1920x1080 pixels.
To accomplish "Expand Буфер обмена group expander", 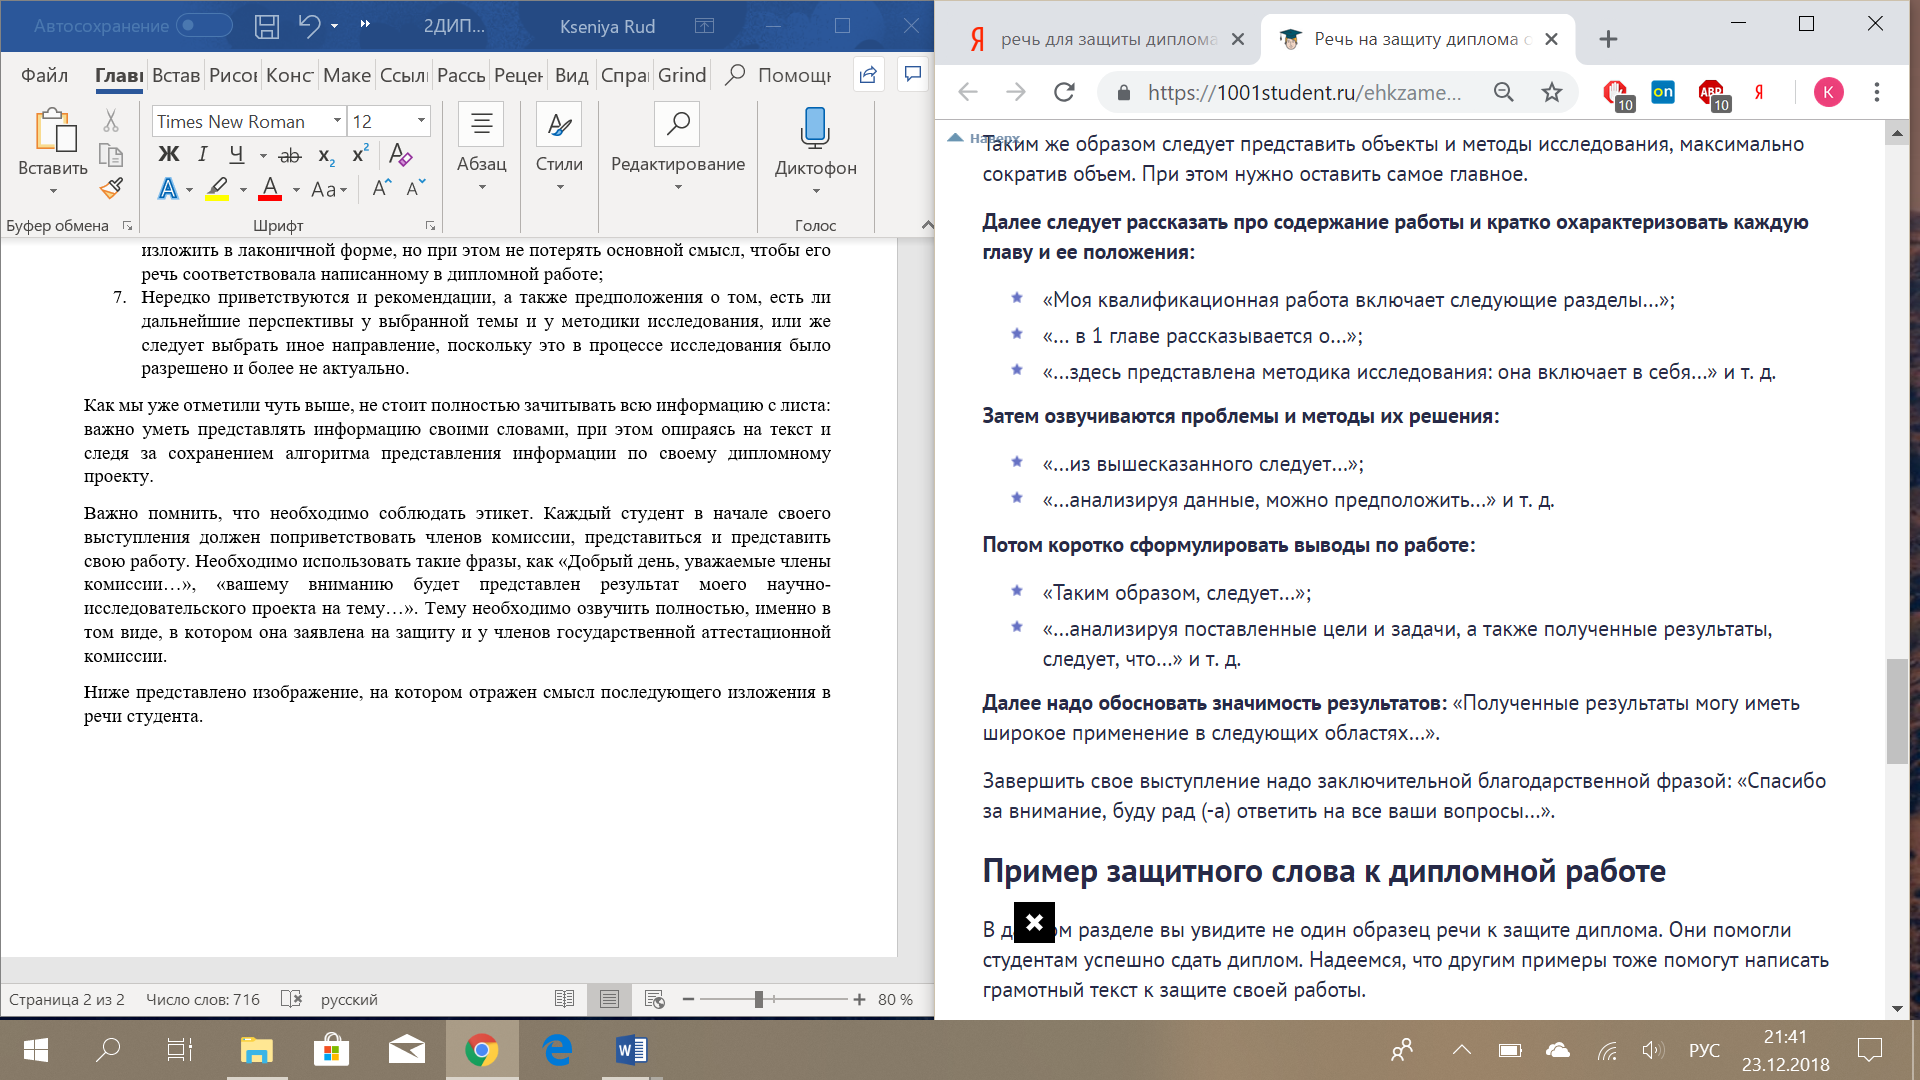I will [129, 223].
